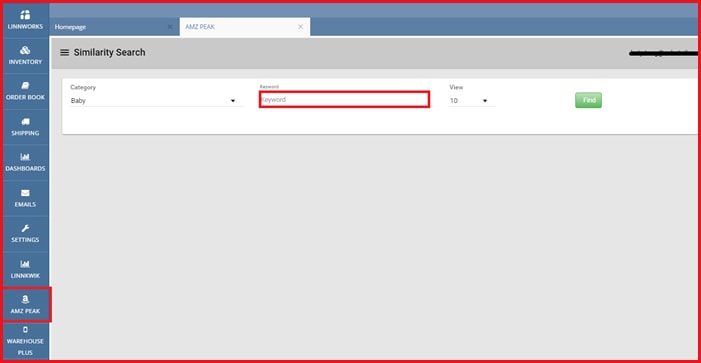Screen dimensions: 701x363
Task: Click the Similarity Search heading text
Action: (x=110, y=53)
